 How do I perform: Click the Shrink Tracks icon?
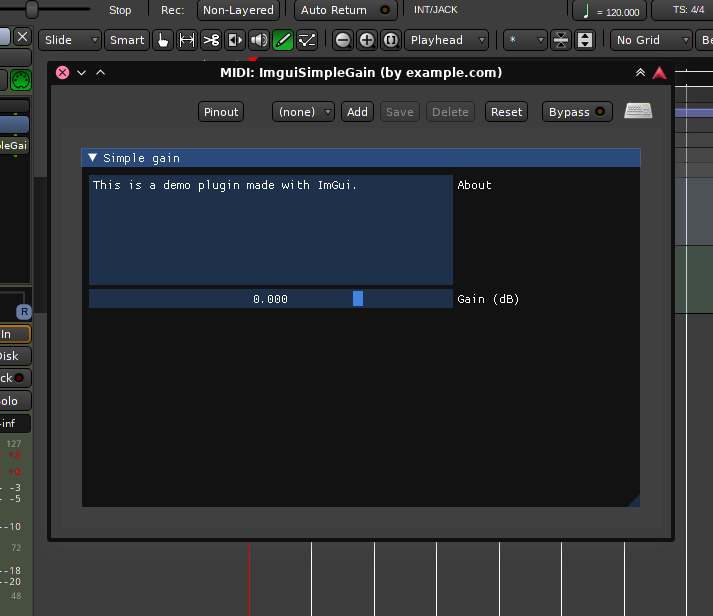pos(561,40)
